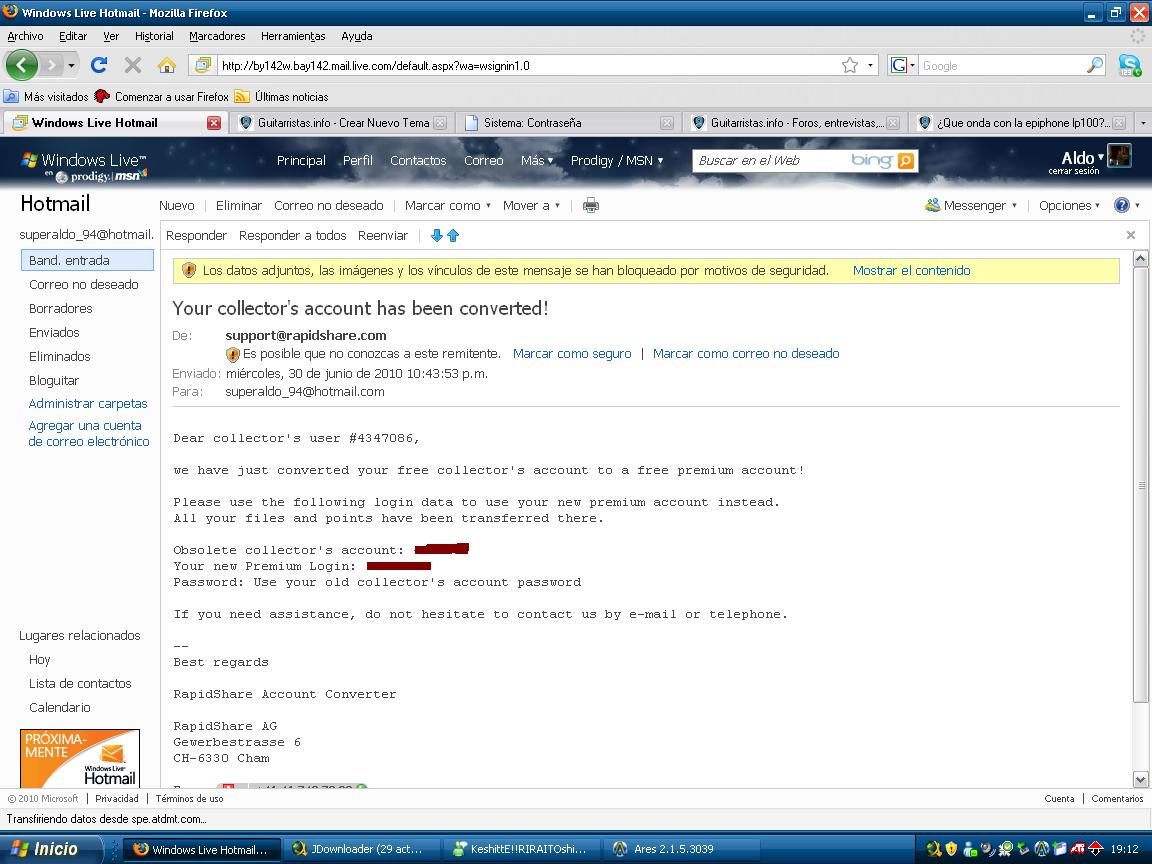This screenshot has height=864, width=1152.
Task: Open the back-forward history dropdown
Action: (x=71, y=65)
